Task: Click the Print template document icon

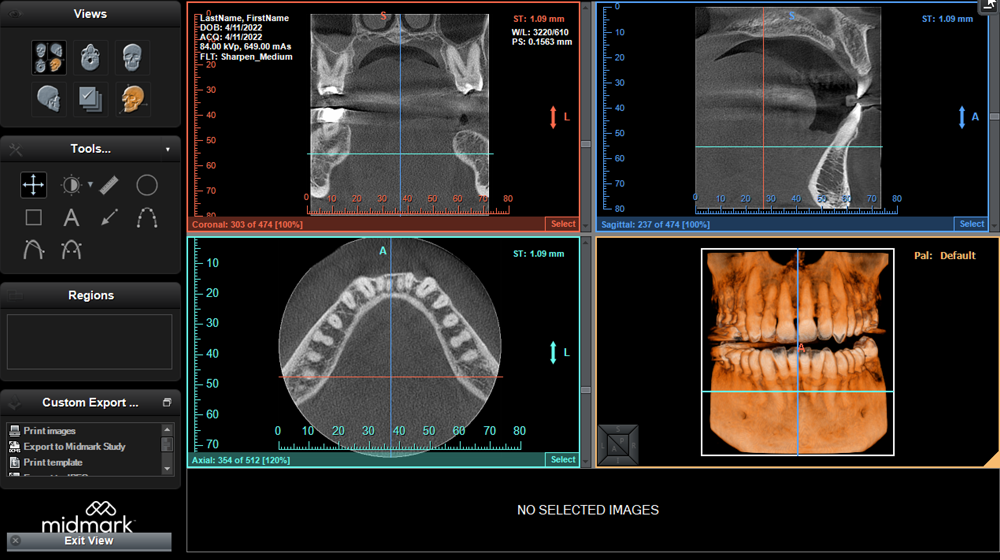Action: (x=15, y=462)
